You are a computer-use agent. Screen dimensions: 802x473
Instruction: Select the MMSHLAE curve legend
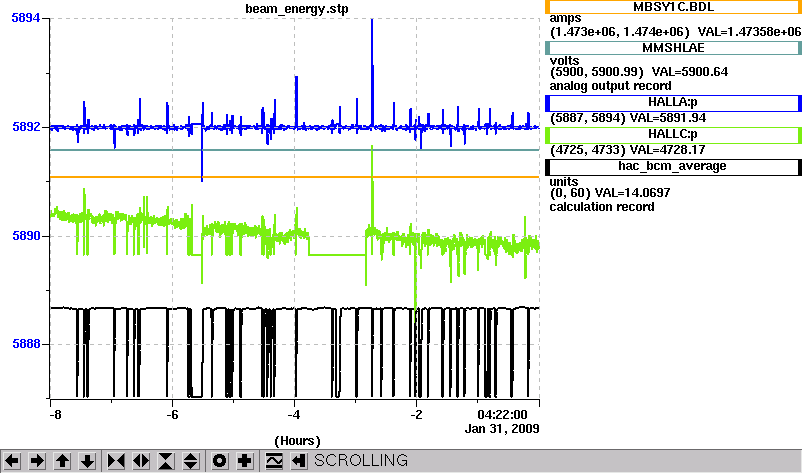(x=673, y=48)
